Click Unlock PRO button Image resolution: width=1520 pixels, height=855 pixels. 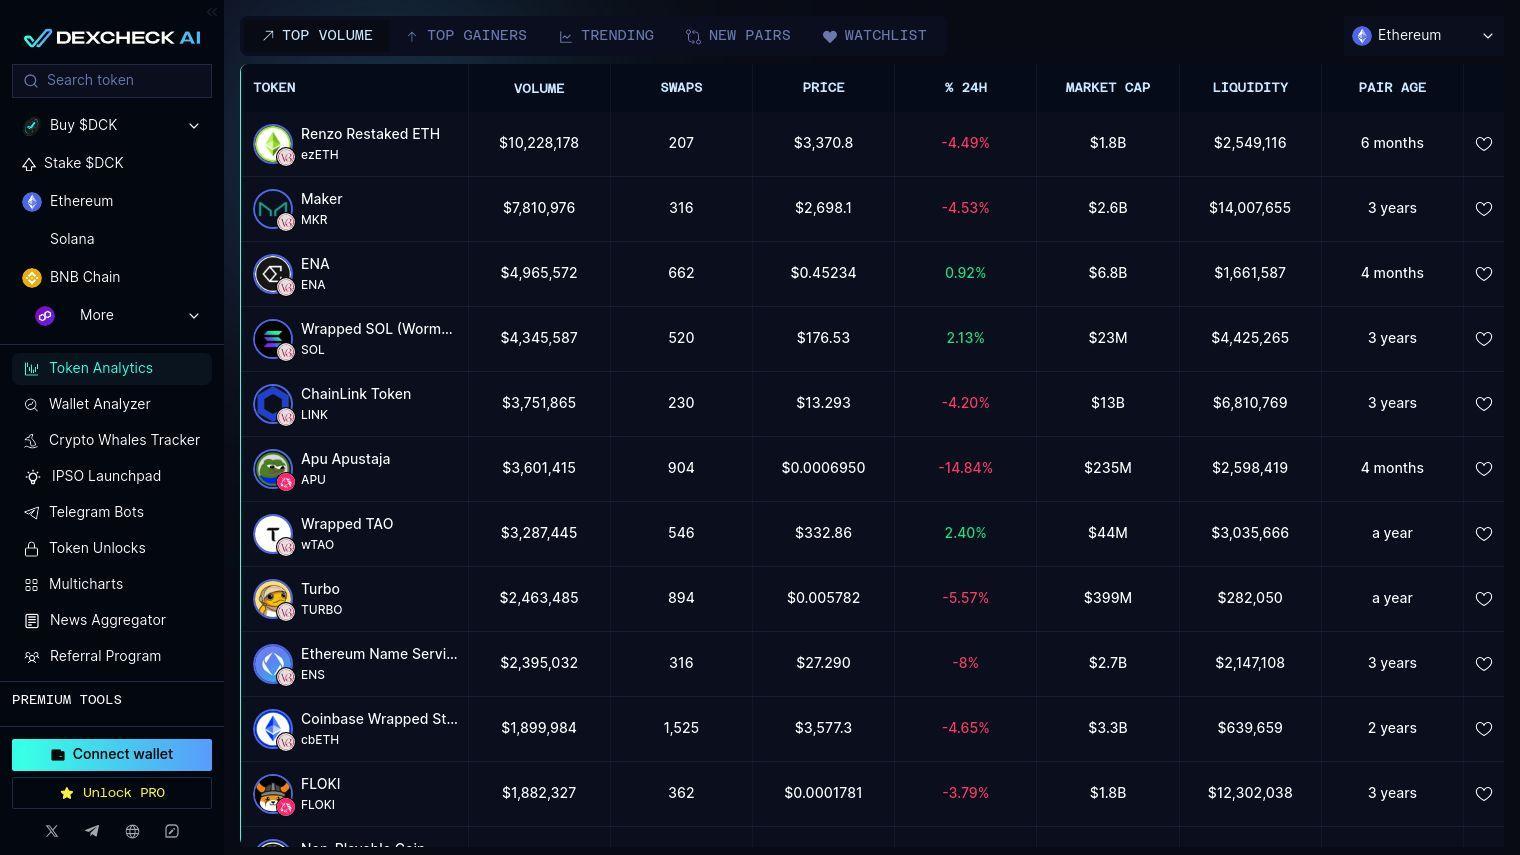tap(112, 793)
